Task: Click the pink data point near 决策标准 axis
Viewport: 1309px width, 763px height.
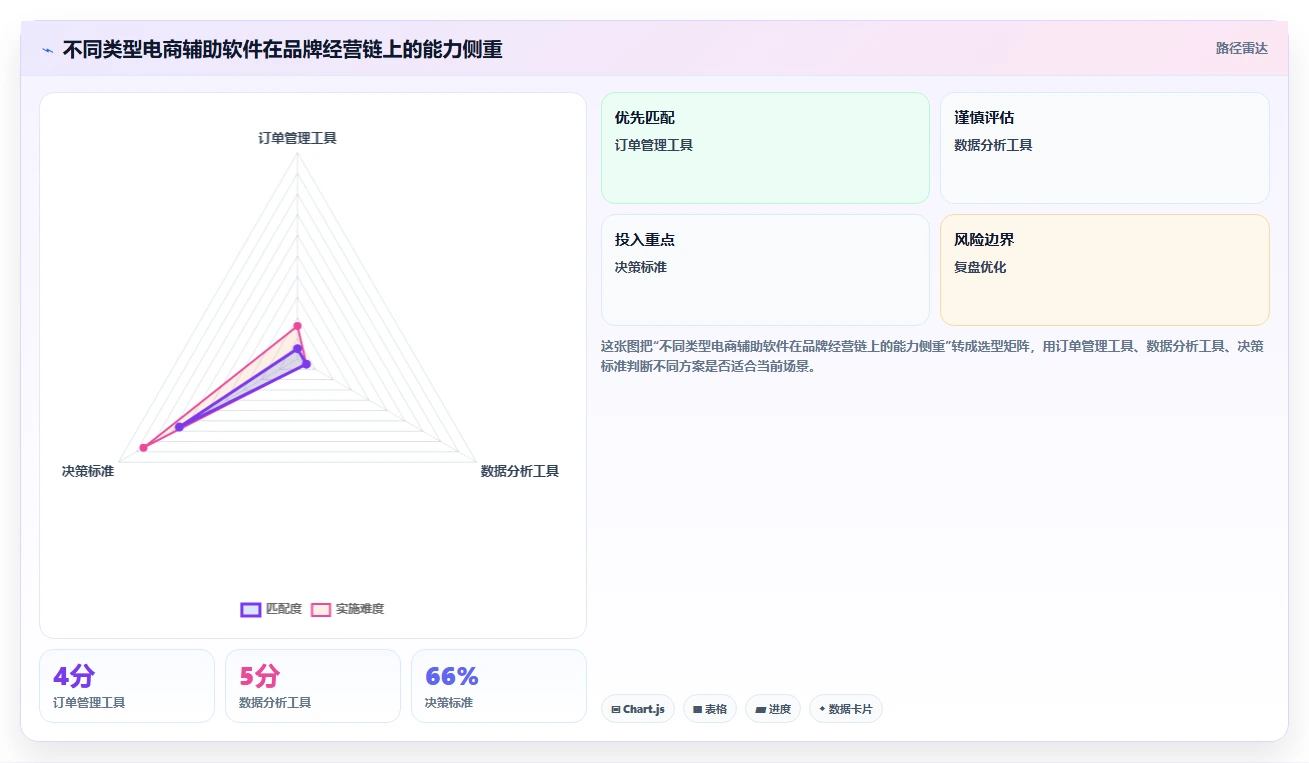Action: tap(144, 448)
